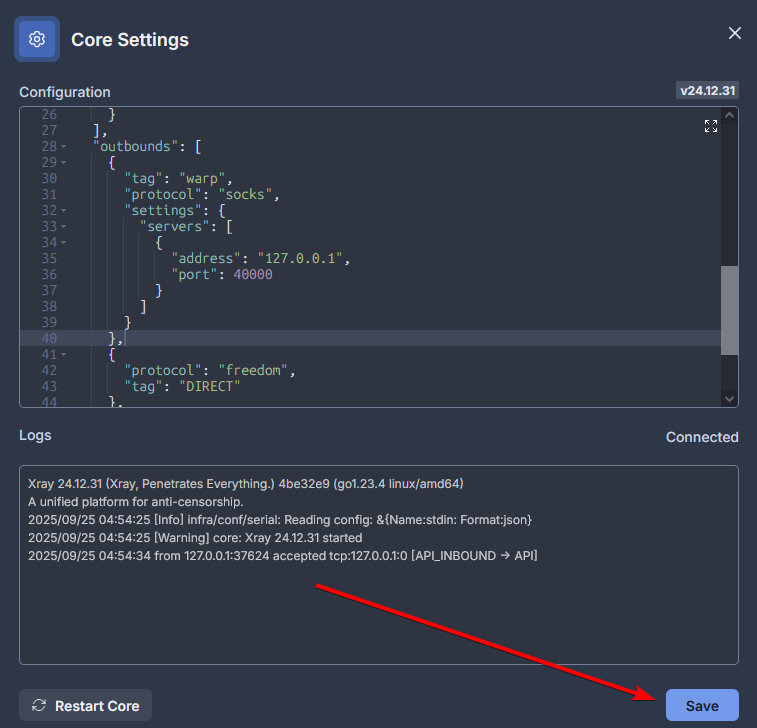Click the Core Settings gear icon

tap(37, 40)
